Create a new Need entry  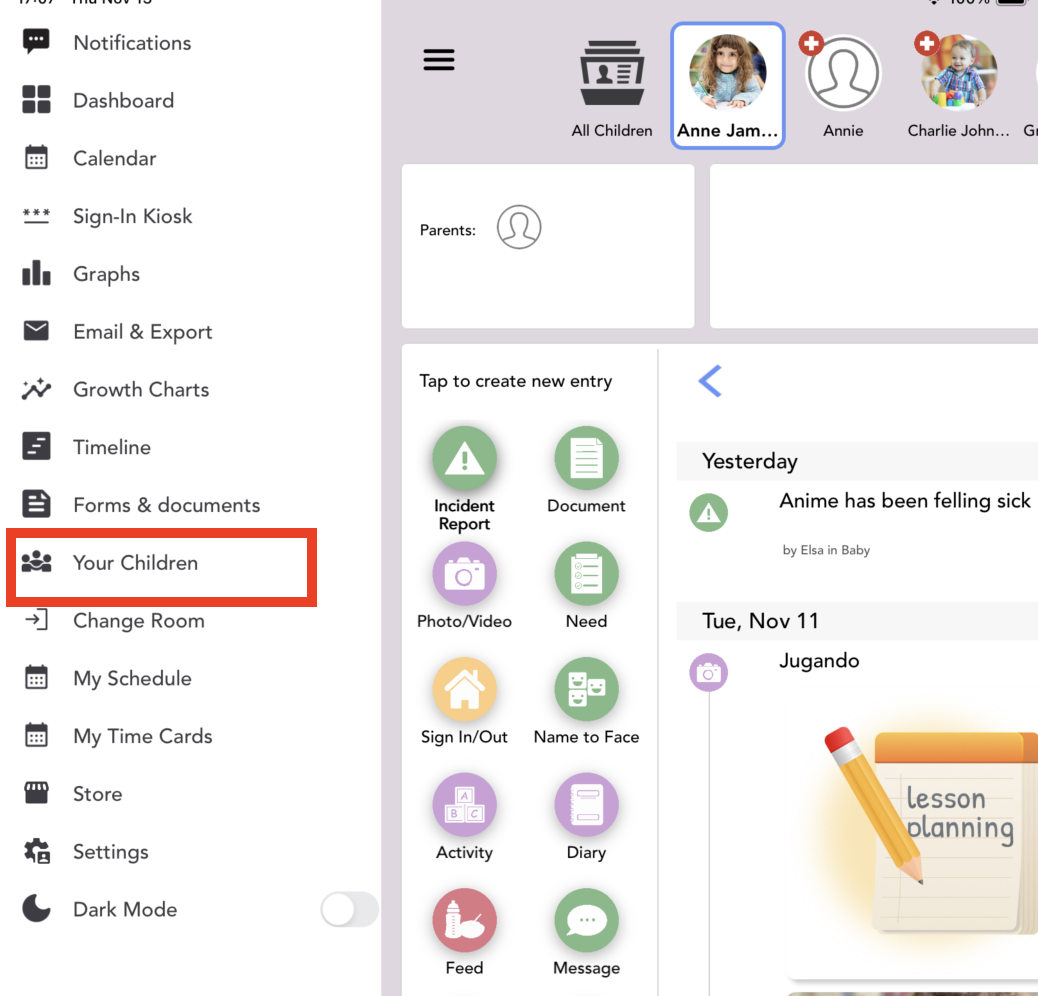[x=586, y=574]
